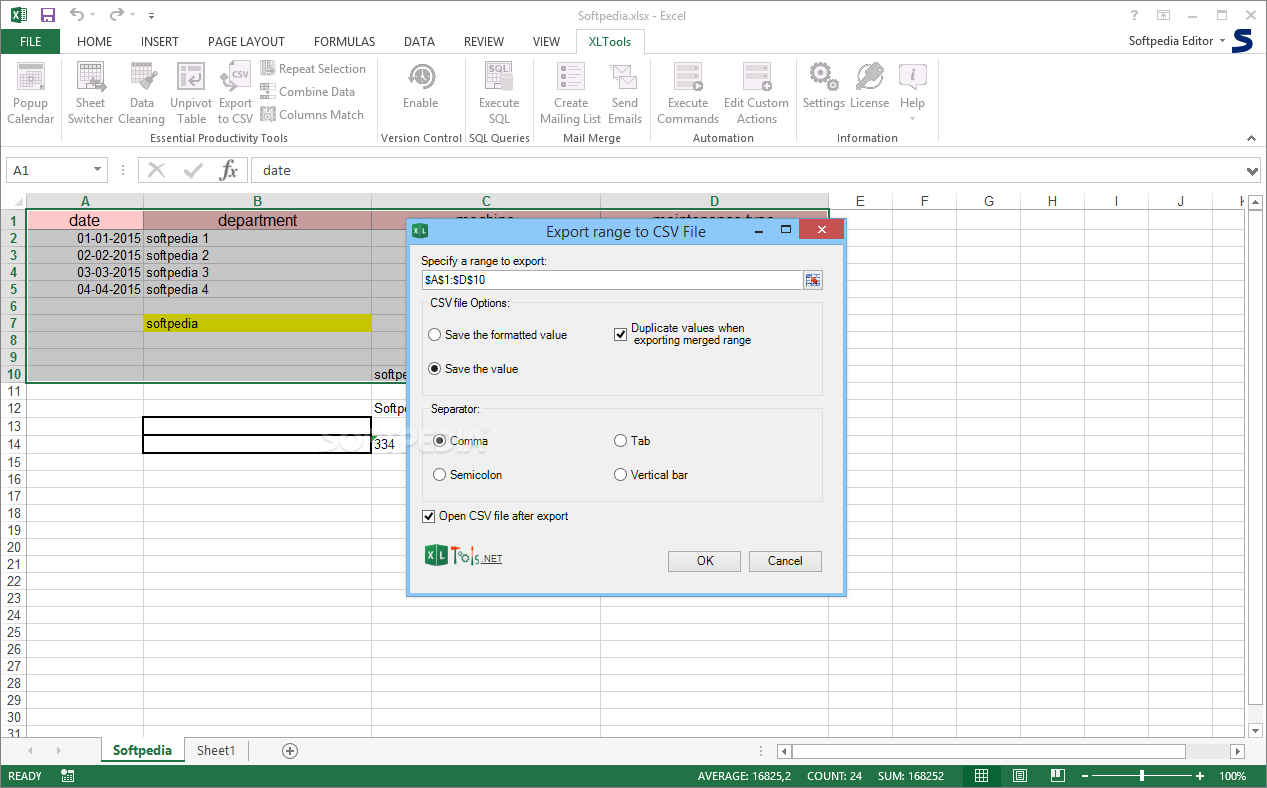Switch to Sheet1 tab
The width and height of the screenshot is (1267, 788).
[216, 750]
